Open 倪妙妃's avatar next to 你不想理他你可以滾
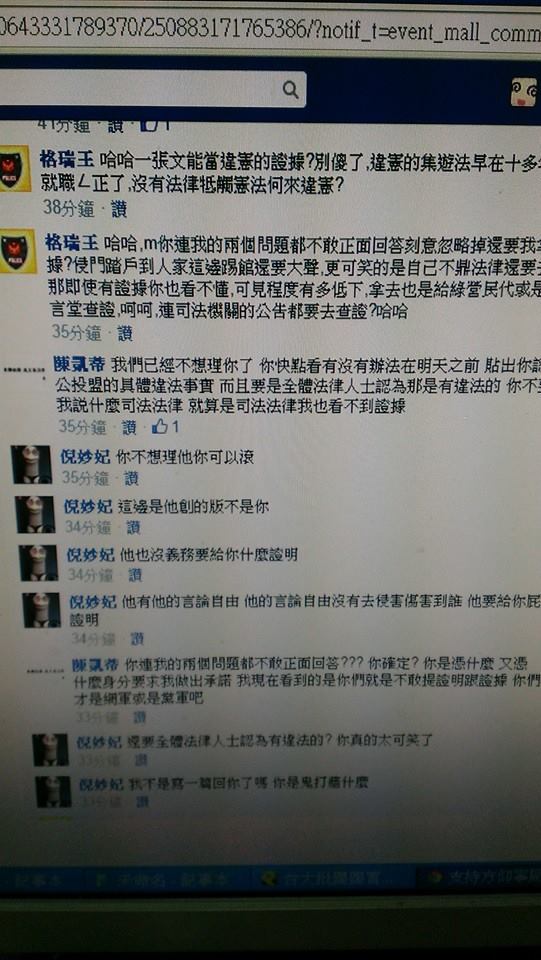Image resolution: width=541 pixels, height=960 pixels. (x=31, y=465)
